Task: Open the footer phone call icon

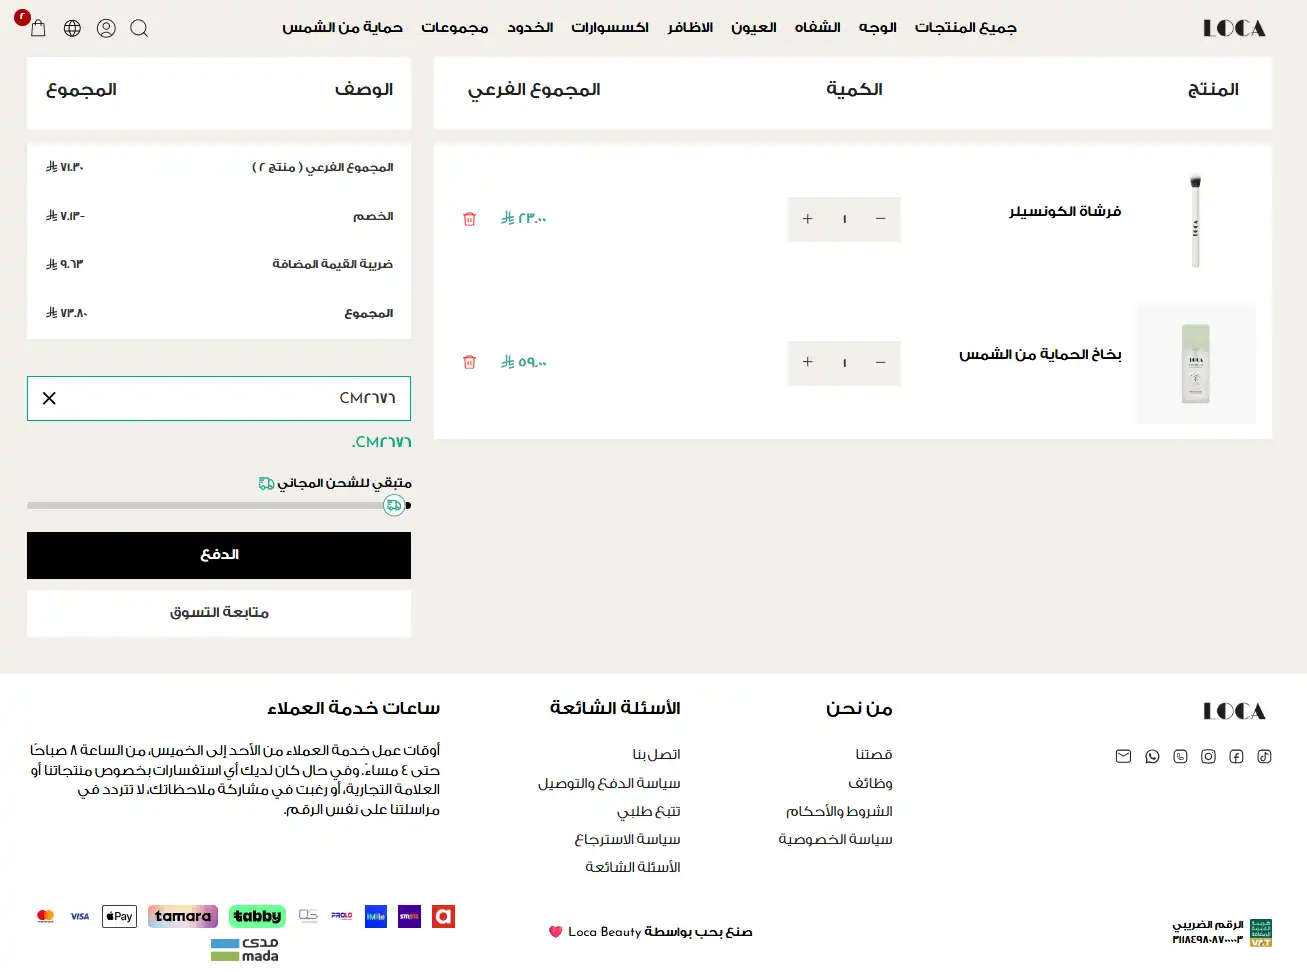Action: tap(1180, 756)
